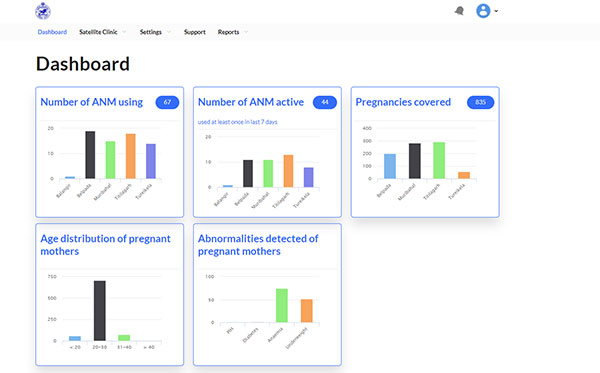The image size is (600, 373).
Task: Click the Number of ANM using title
Action: coord(91,102)
